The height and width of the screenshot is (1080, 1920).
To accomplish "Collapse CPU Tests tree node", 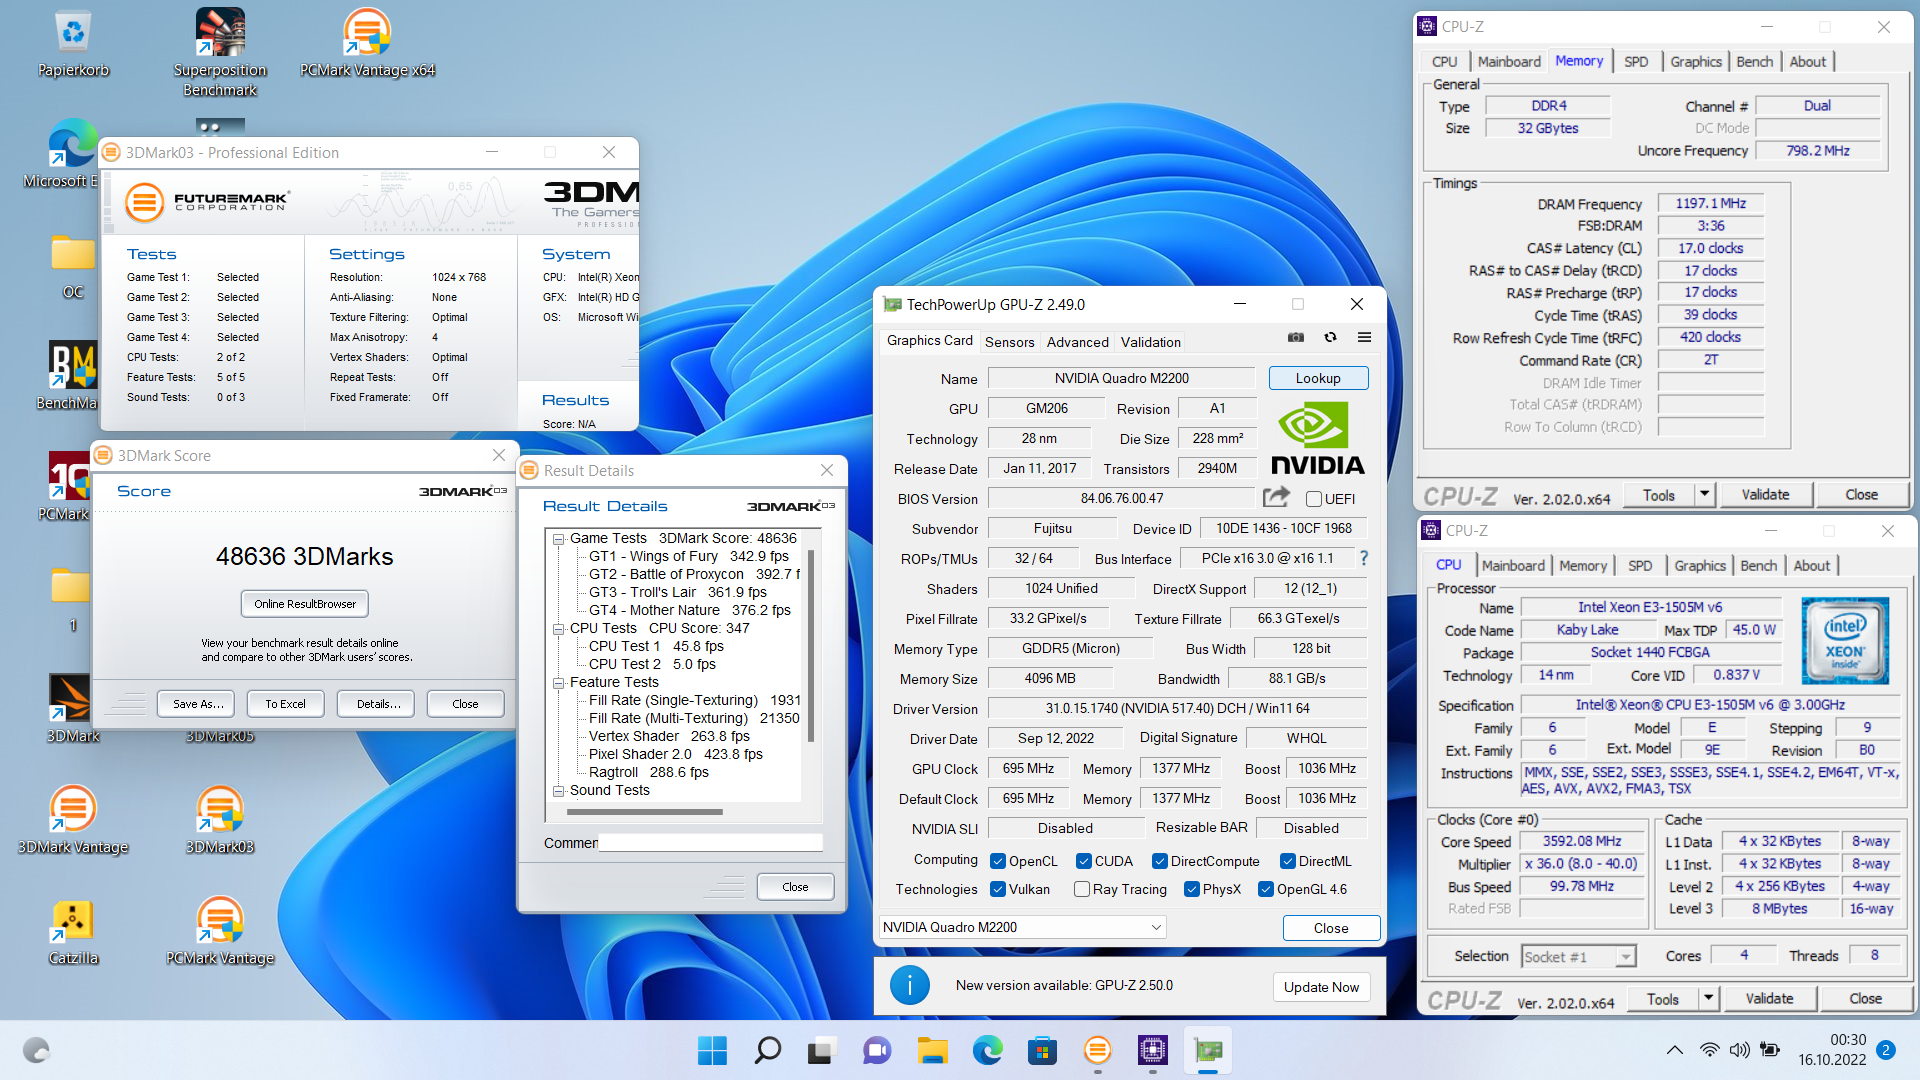I will 558,628.
